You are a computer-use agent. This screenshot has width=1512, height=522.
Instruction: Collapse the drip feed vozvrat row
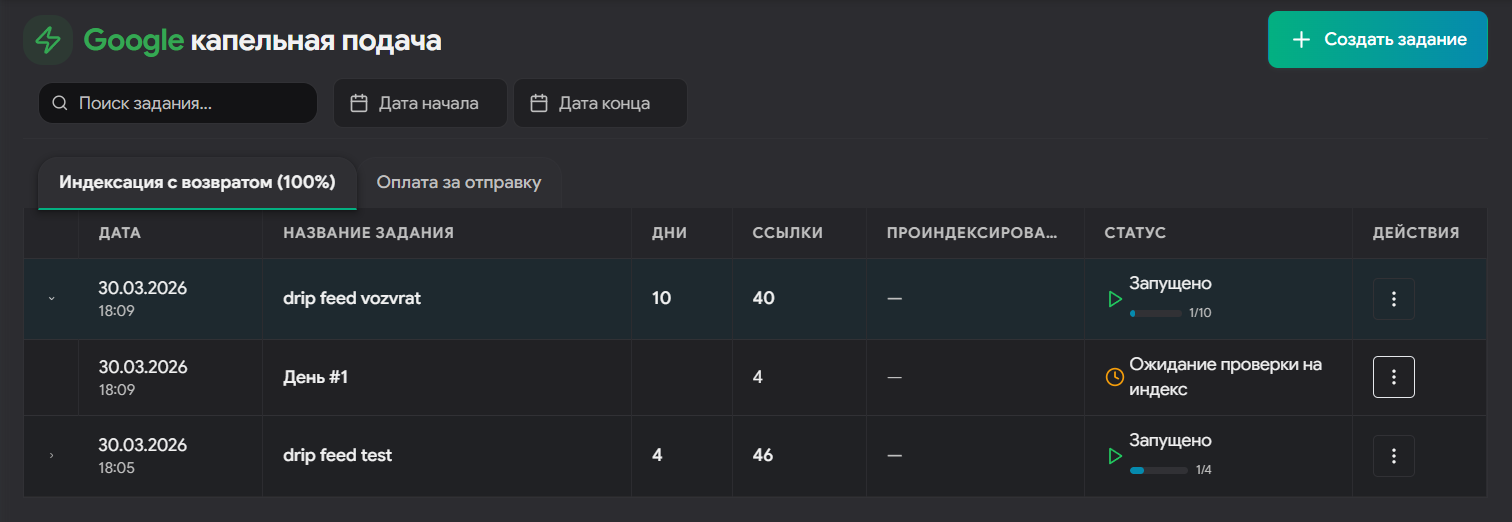(x=52, y=298)
